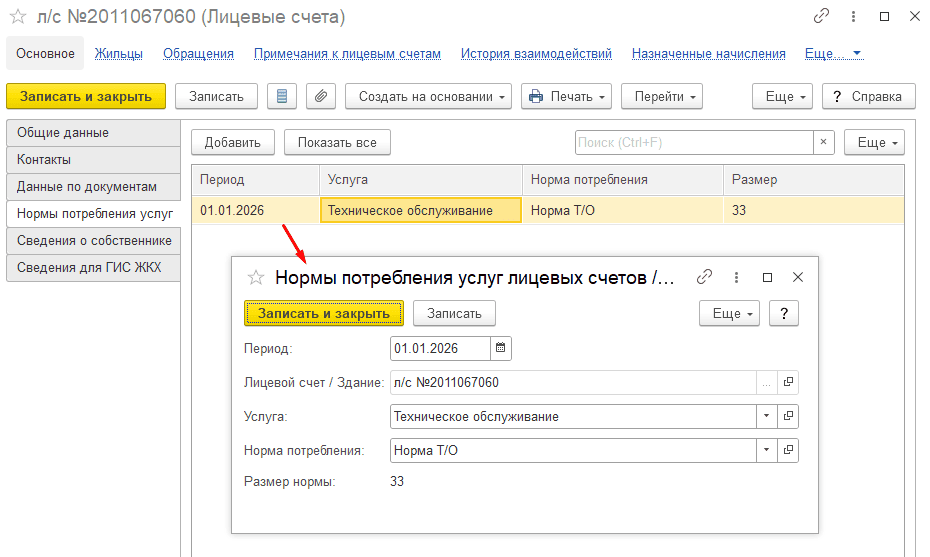
Task: Open the reports list icon button
Action: [282, 96]
